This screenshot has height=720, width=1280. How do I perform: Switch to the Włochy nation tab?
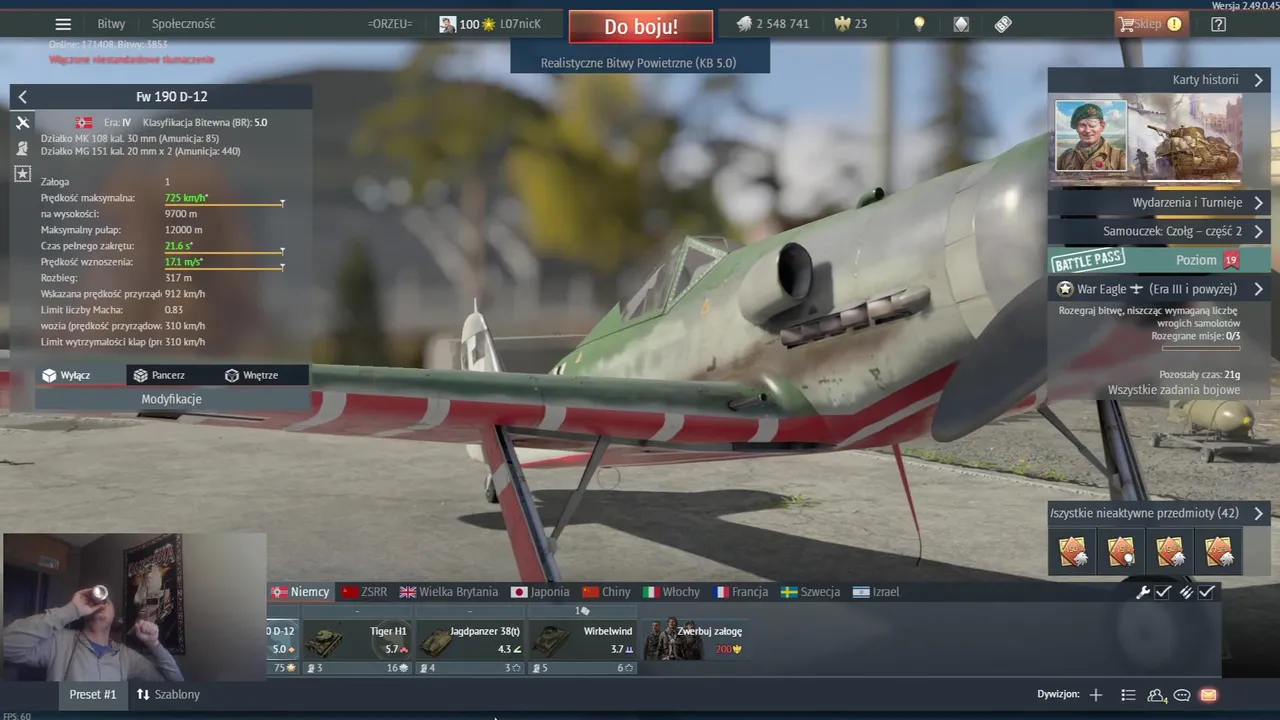671,592
